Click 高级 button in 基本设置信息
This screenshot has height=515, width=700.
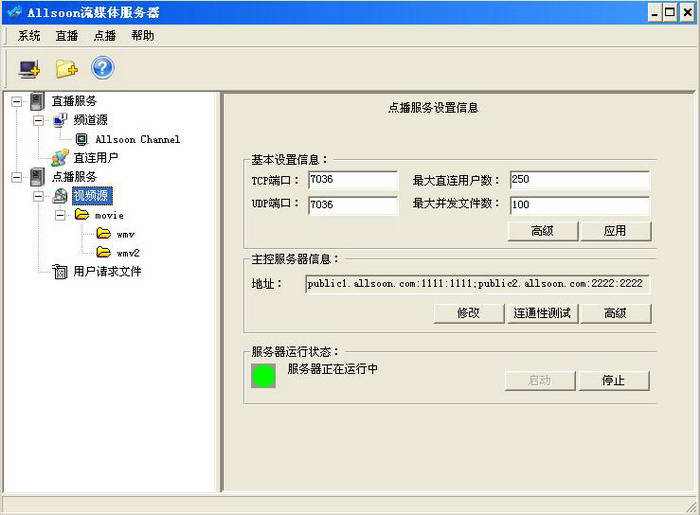click(542, 231)
